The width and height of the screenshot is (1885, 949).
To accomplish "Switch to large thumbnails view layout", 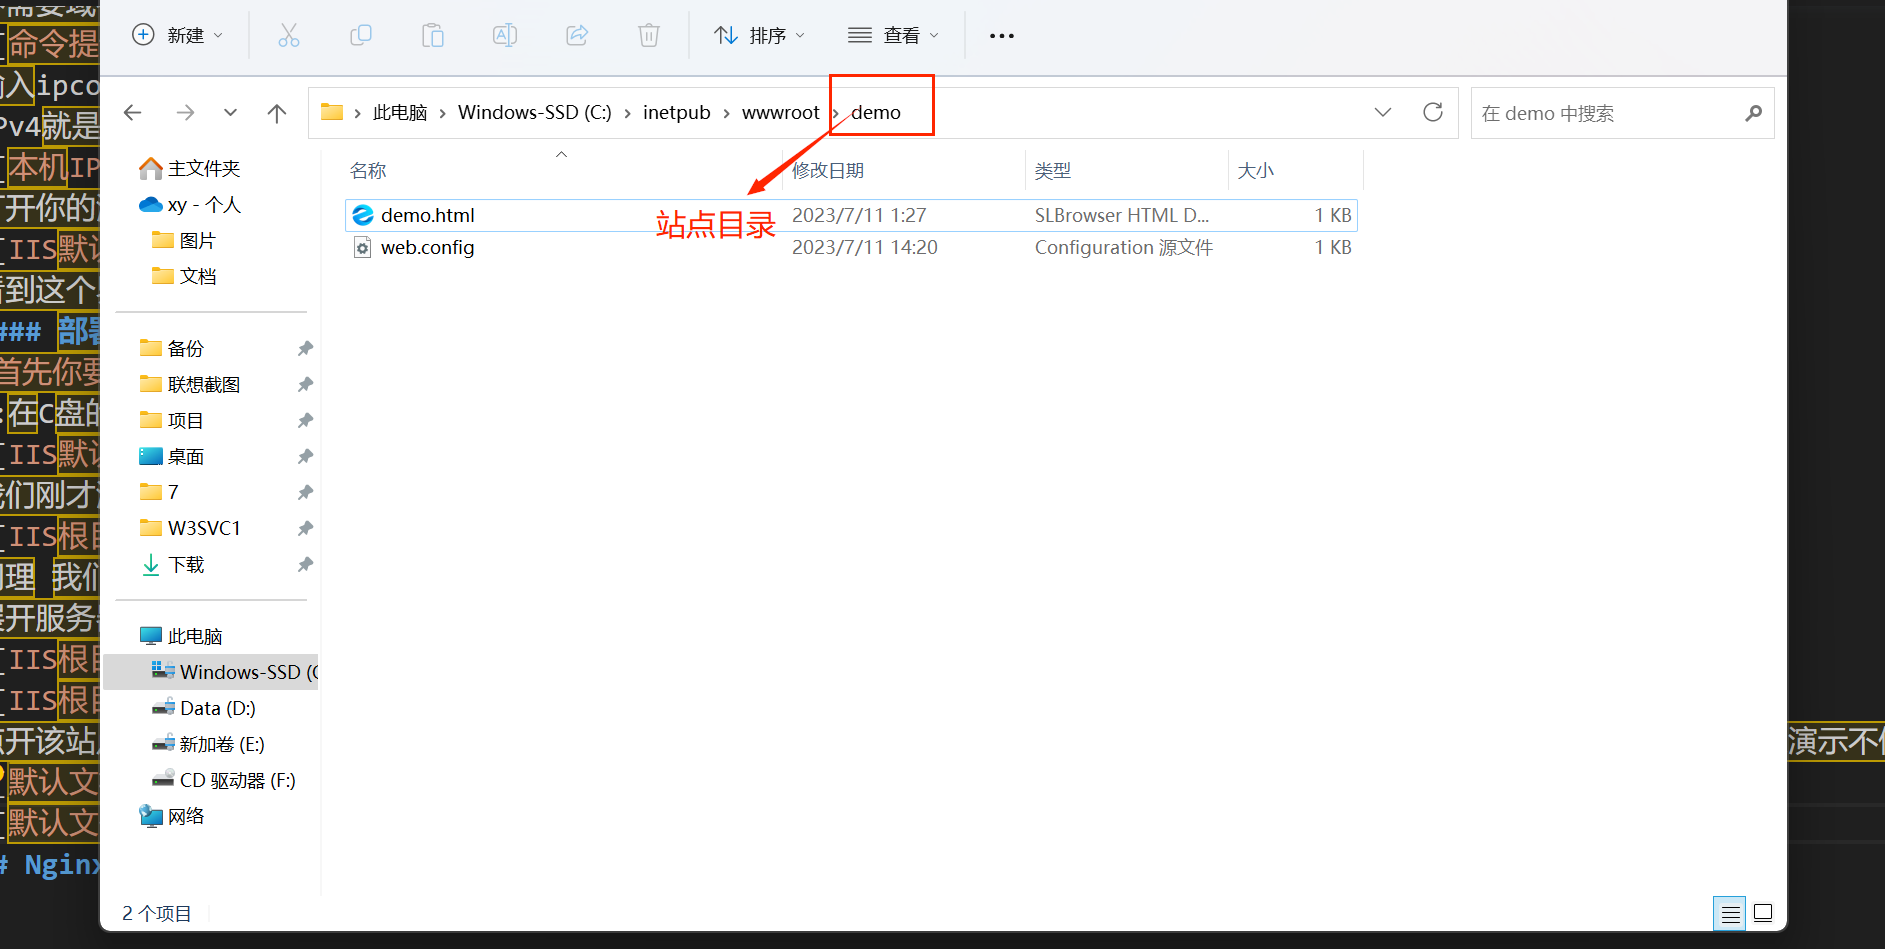I will tap(1763, 913).
